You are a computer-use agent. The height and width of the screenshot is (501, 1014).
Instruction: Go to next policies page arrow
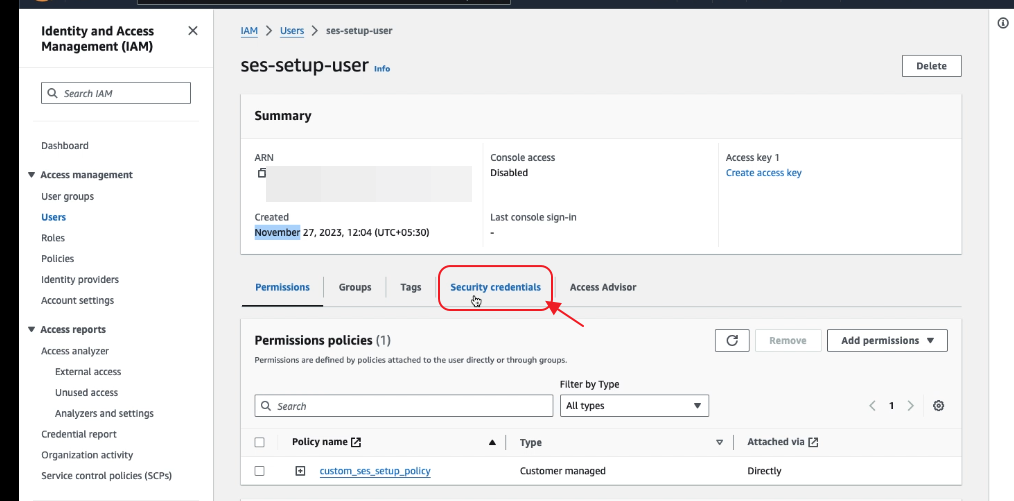click(910, 406)
